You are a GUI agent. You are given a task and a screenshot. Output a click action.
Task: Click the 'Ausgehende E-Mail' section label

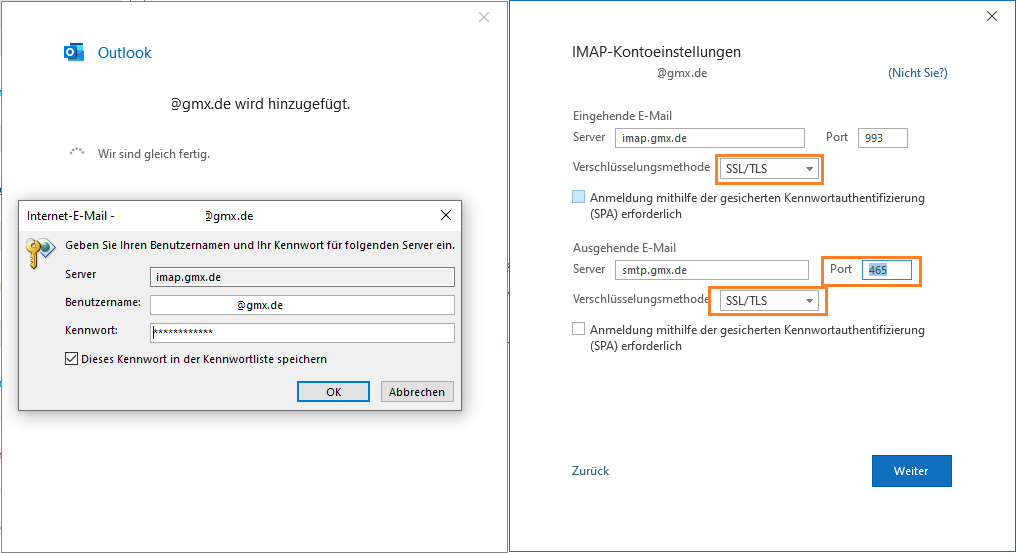624,248
